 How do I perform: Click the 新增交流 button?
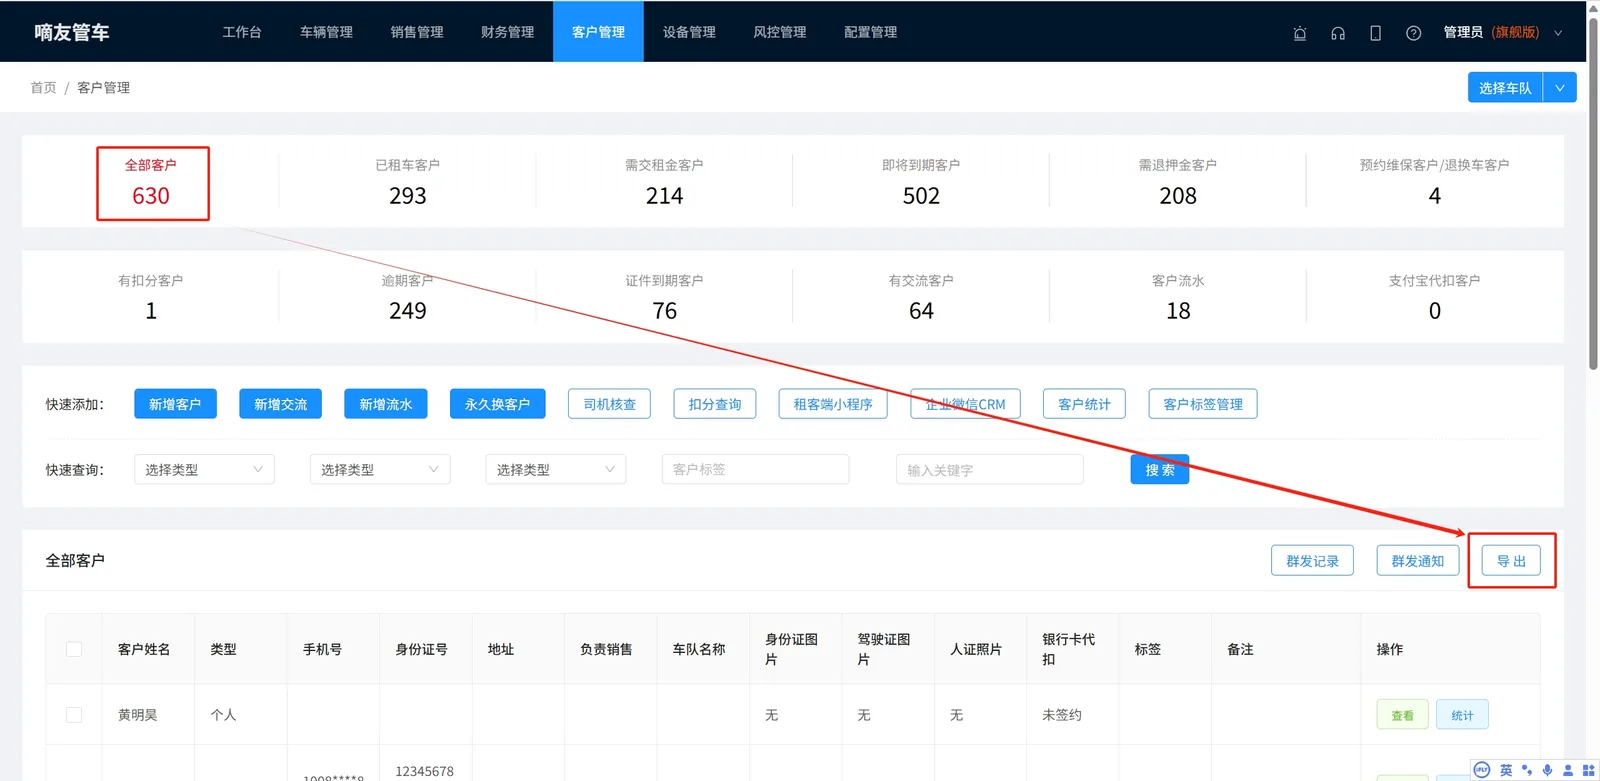(281, 404)
